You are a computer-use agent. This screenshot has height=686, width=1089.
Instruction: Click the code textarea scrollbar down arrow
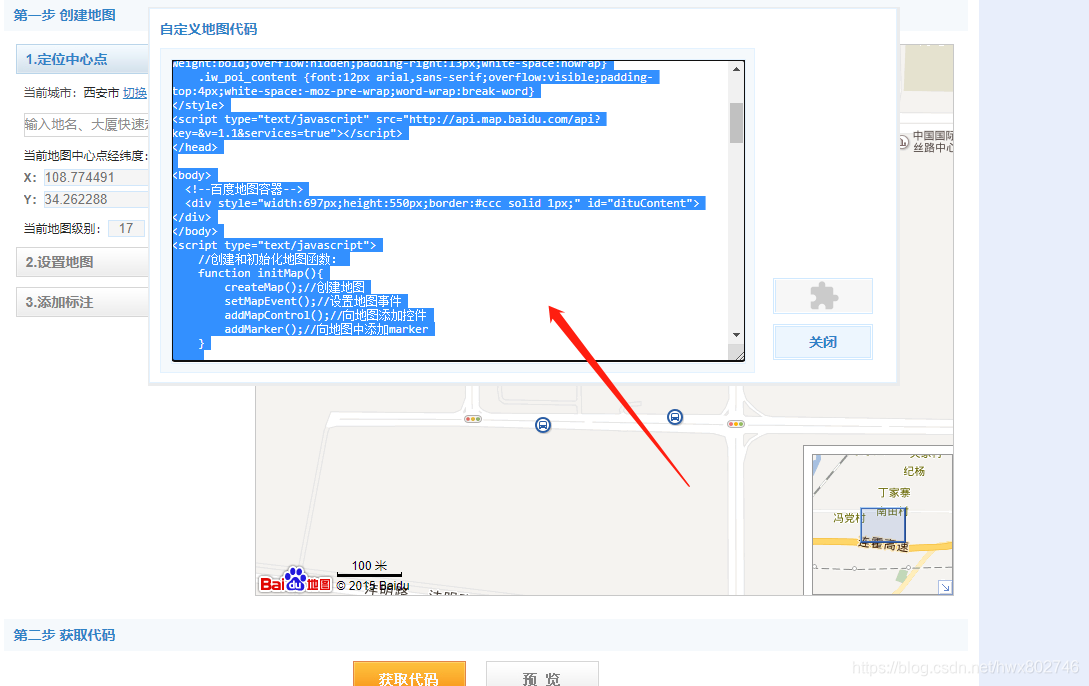click(736, 335)
